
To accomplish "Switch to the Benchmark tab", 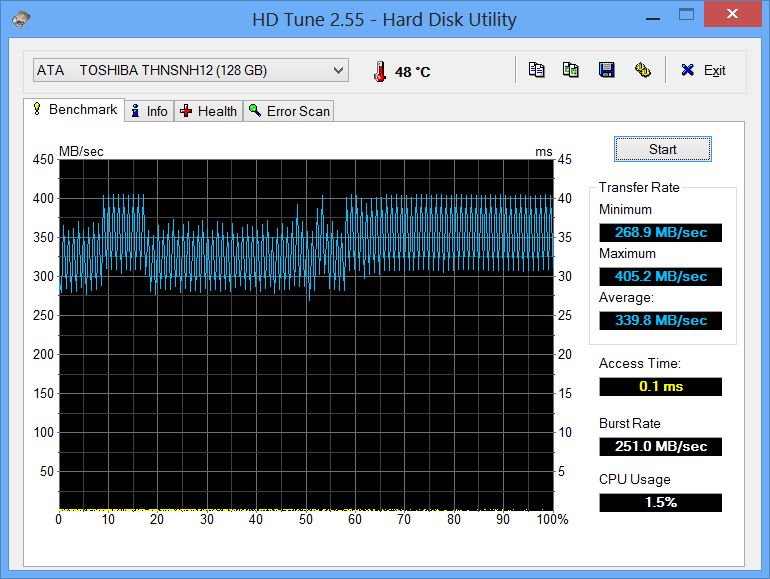I will coord(74,109).
